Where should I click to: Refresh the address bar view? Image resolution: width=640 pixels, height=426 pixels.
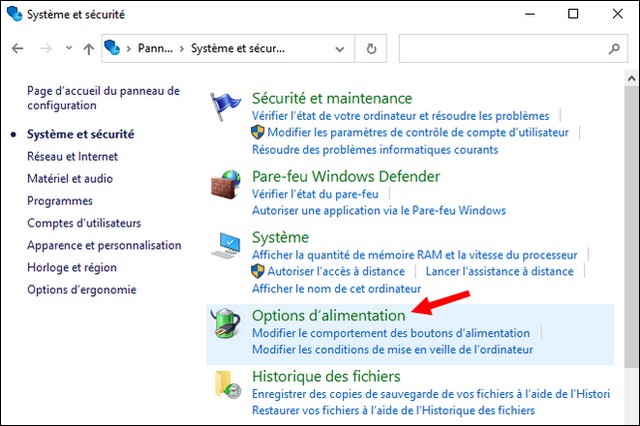(x=371, y=49)
